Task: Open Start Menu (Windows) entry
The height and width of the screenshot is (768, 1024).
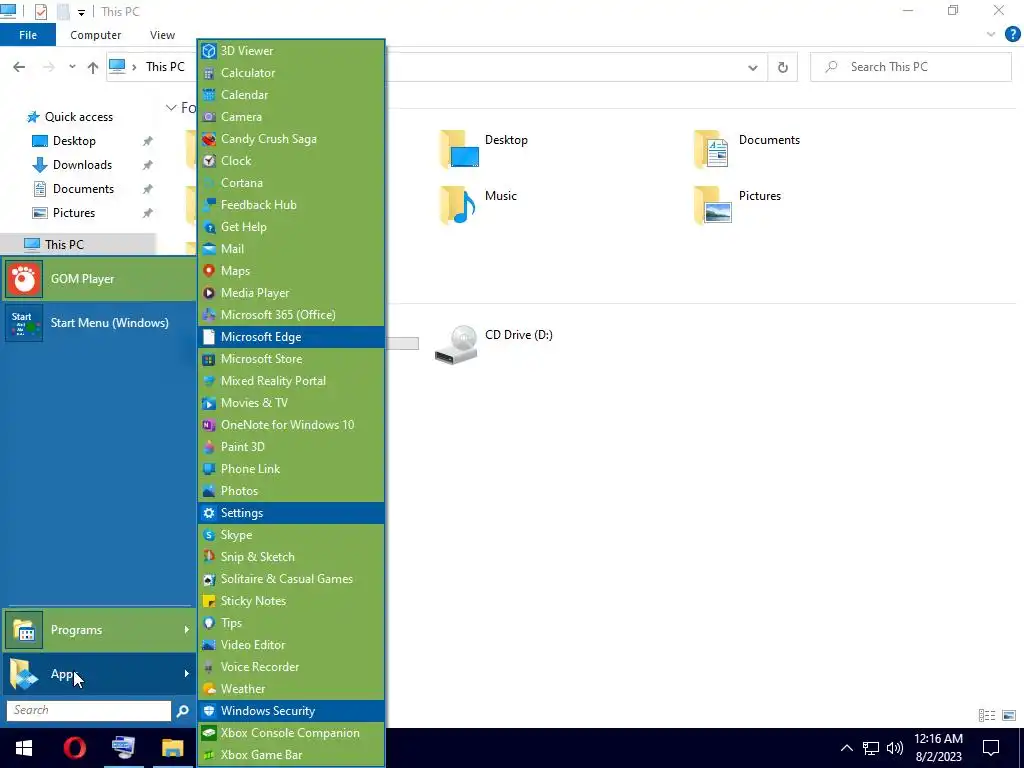Action: click(x=99, y=323)
